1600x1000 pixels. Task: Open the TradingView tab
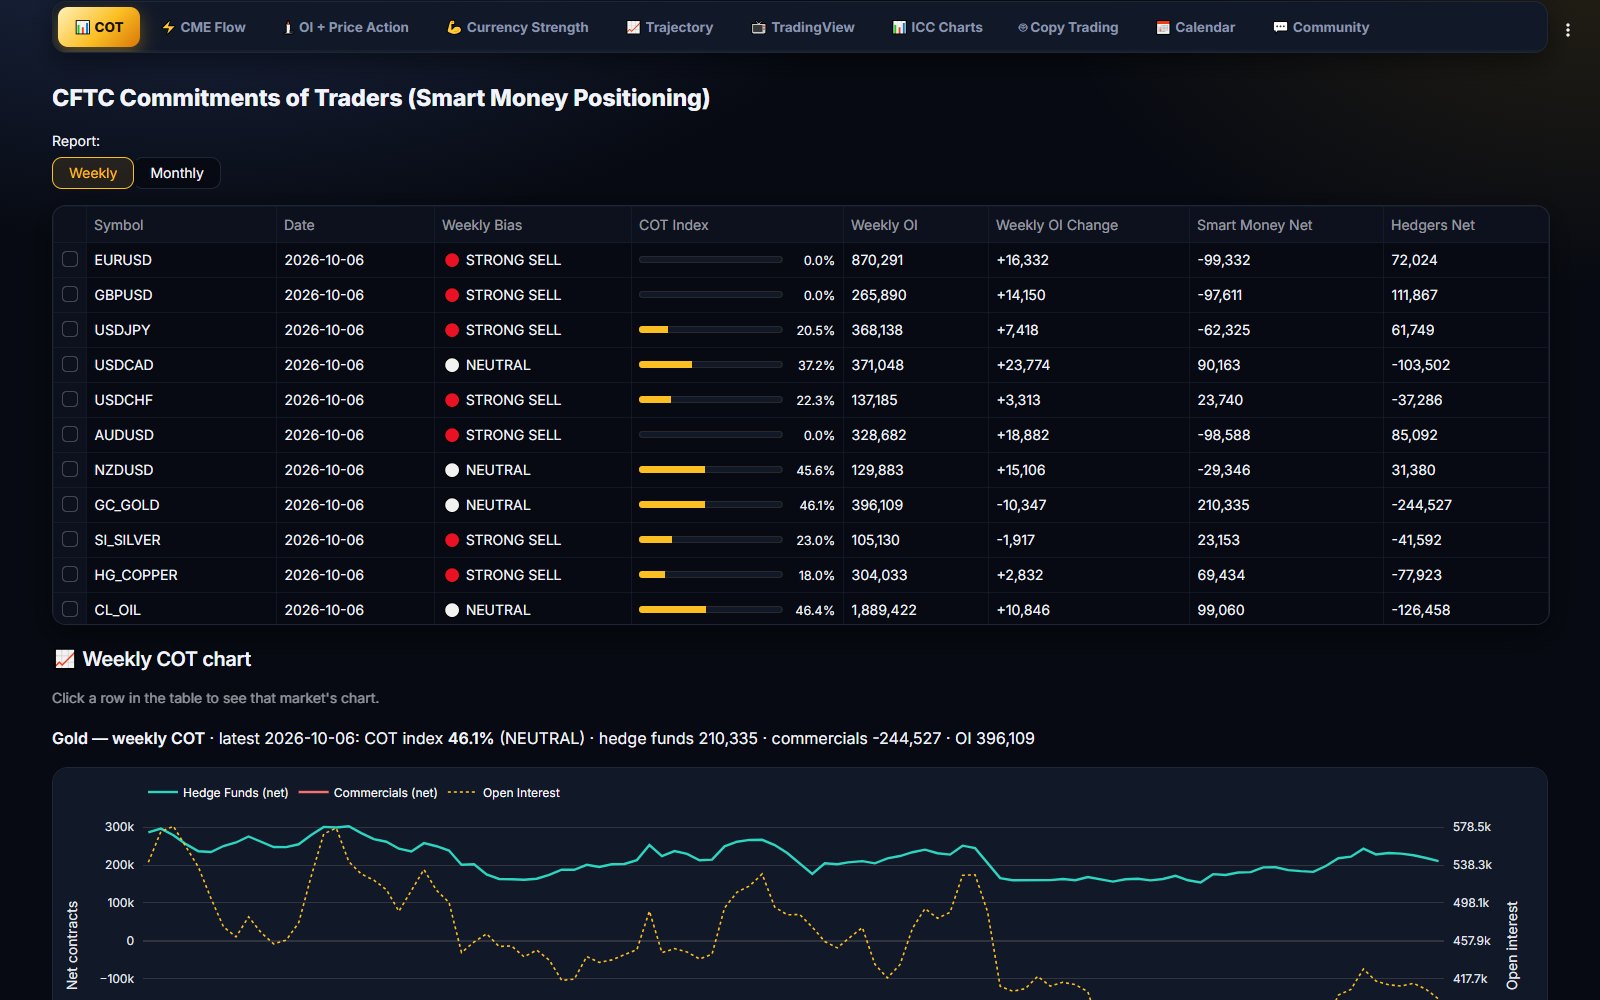[x=803, y=27]
